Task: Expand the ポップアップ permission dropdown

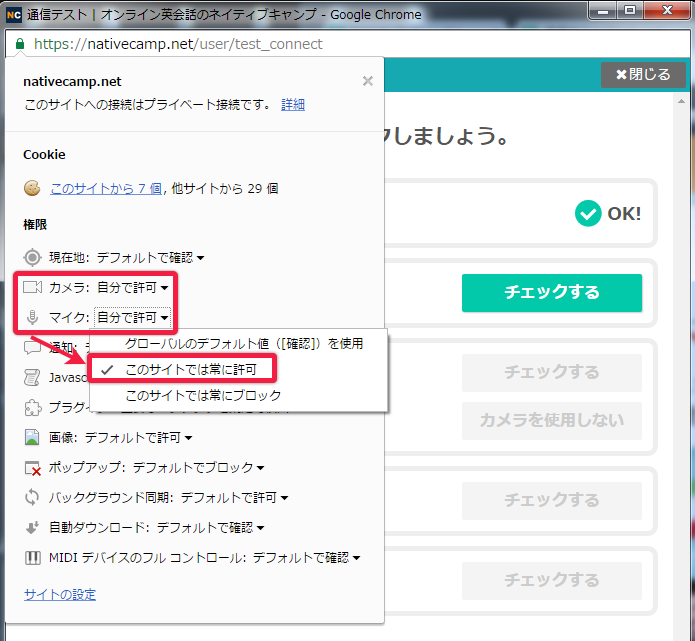Action: [x=198, y=467]
